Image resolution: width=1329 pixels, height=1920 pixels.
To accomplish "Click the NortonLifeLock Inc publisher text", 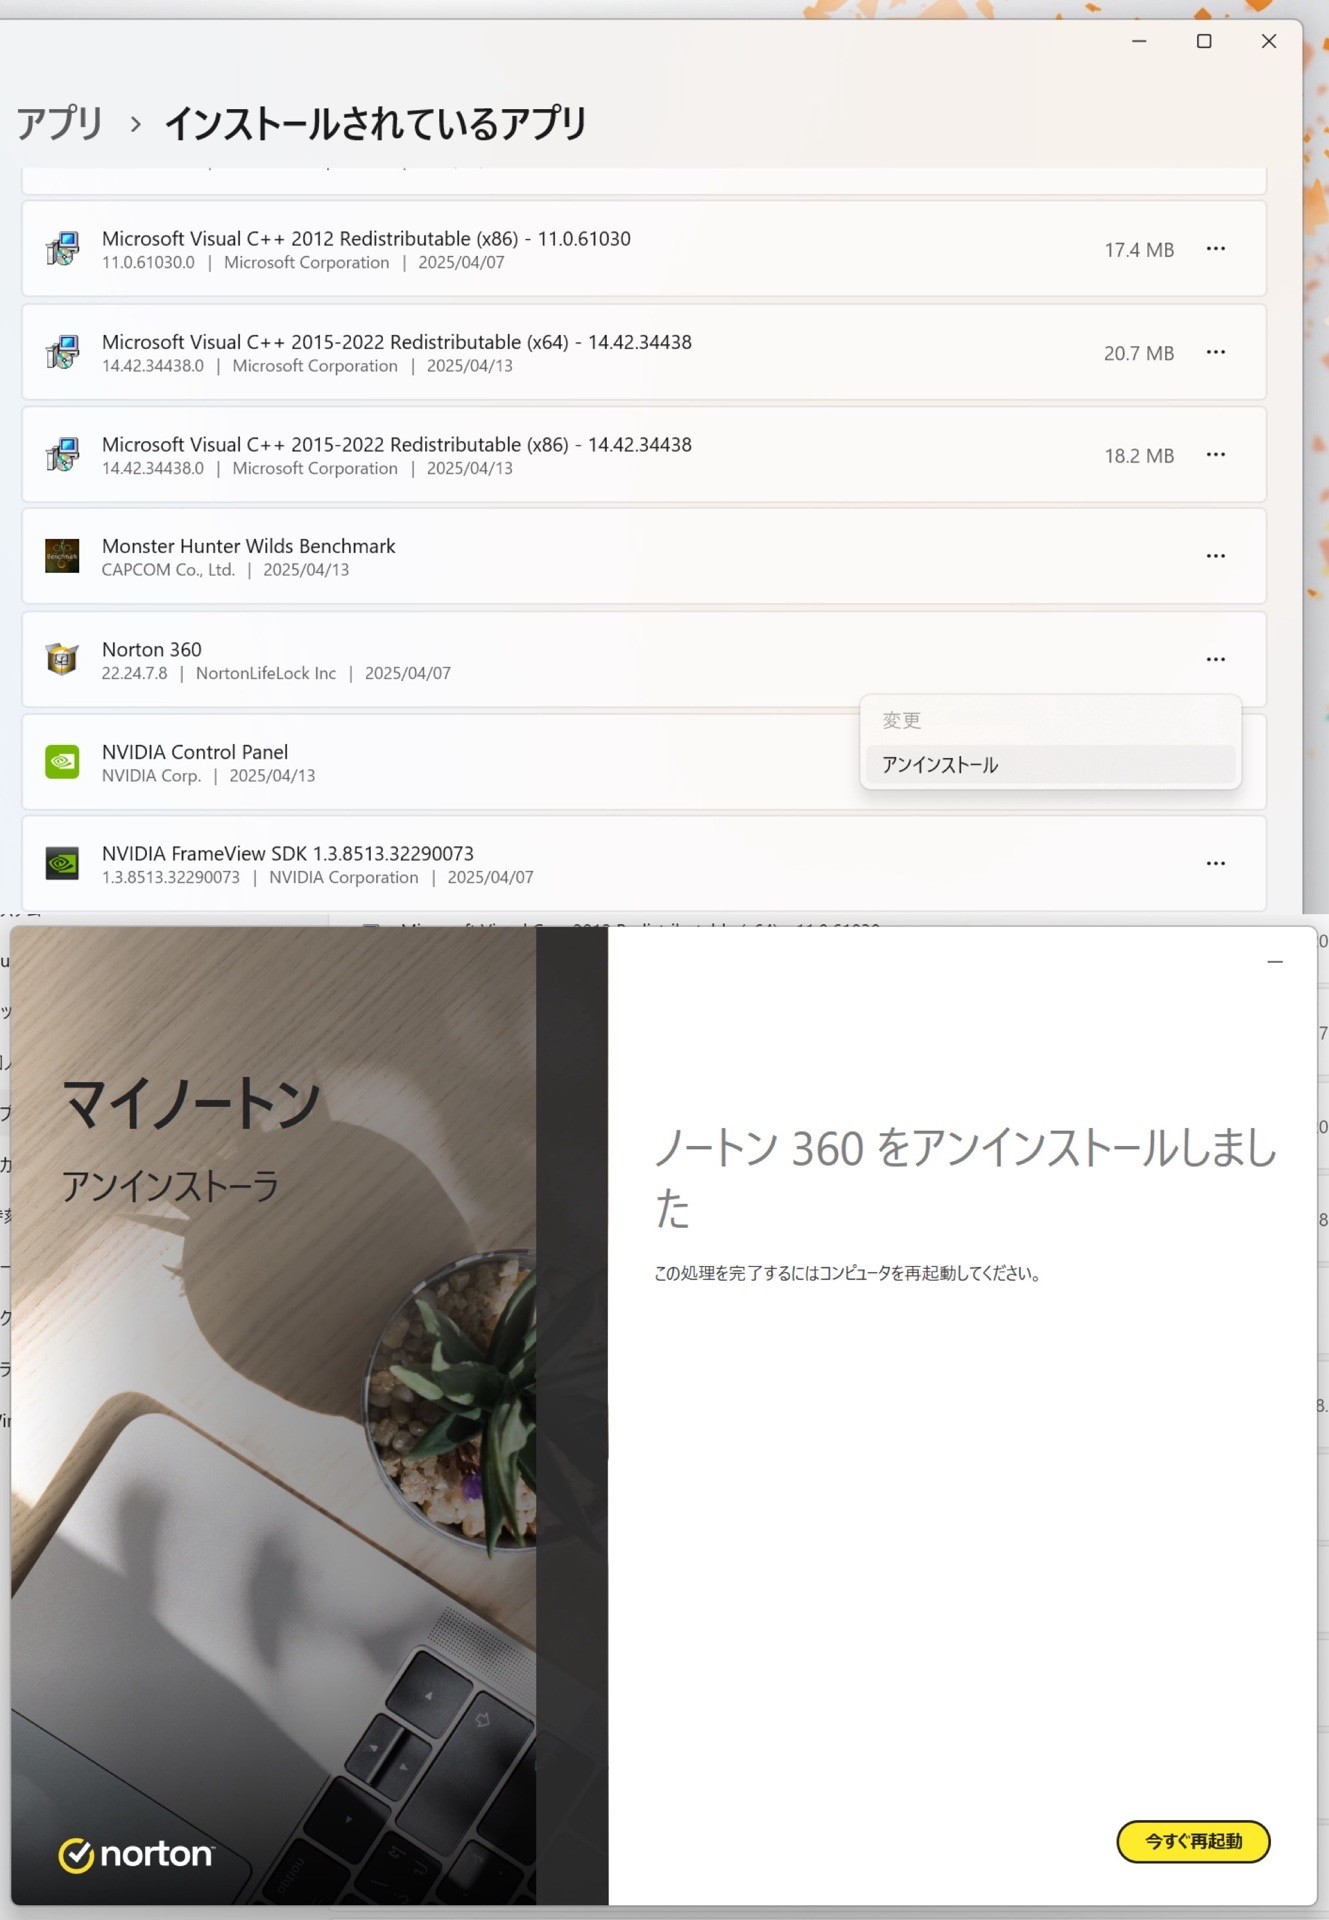I will coord(266,673).
